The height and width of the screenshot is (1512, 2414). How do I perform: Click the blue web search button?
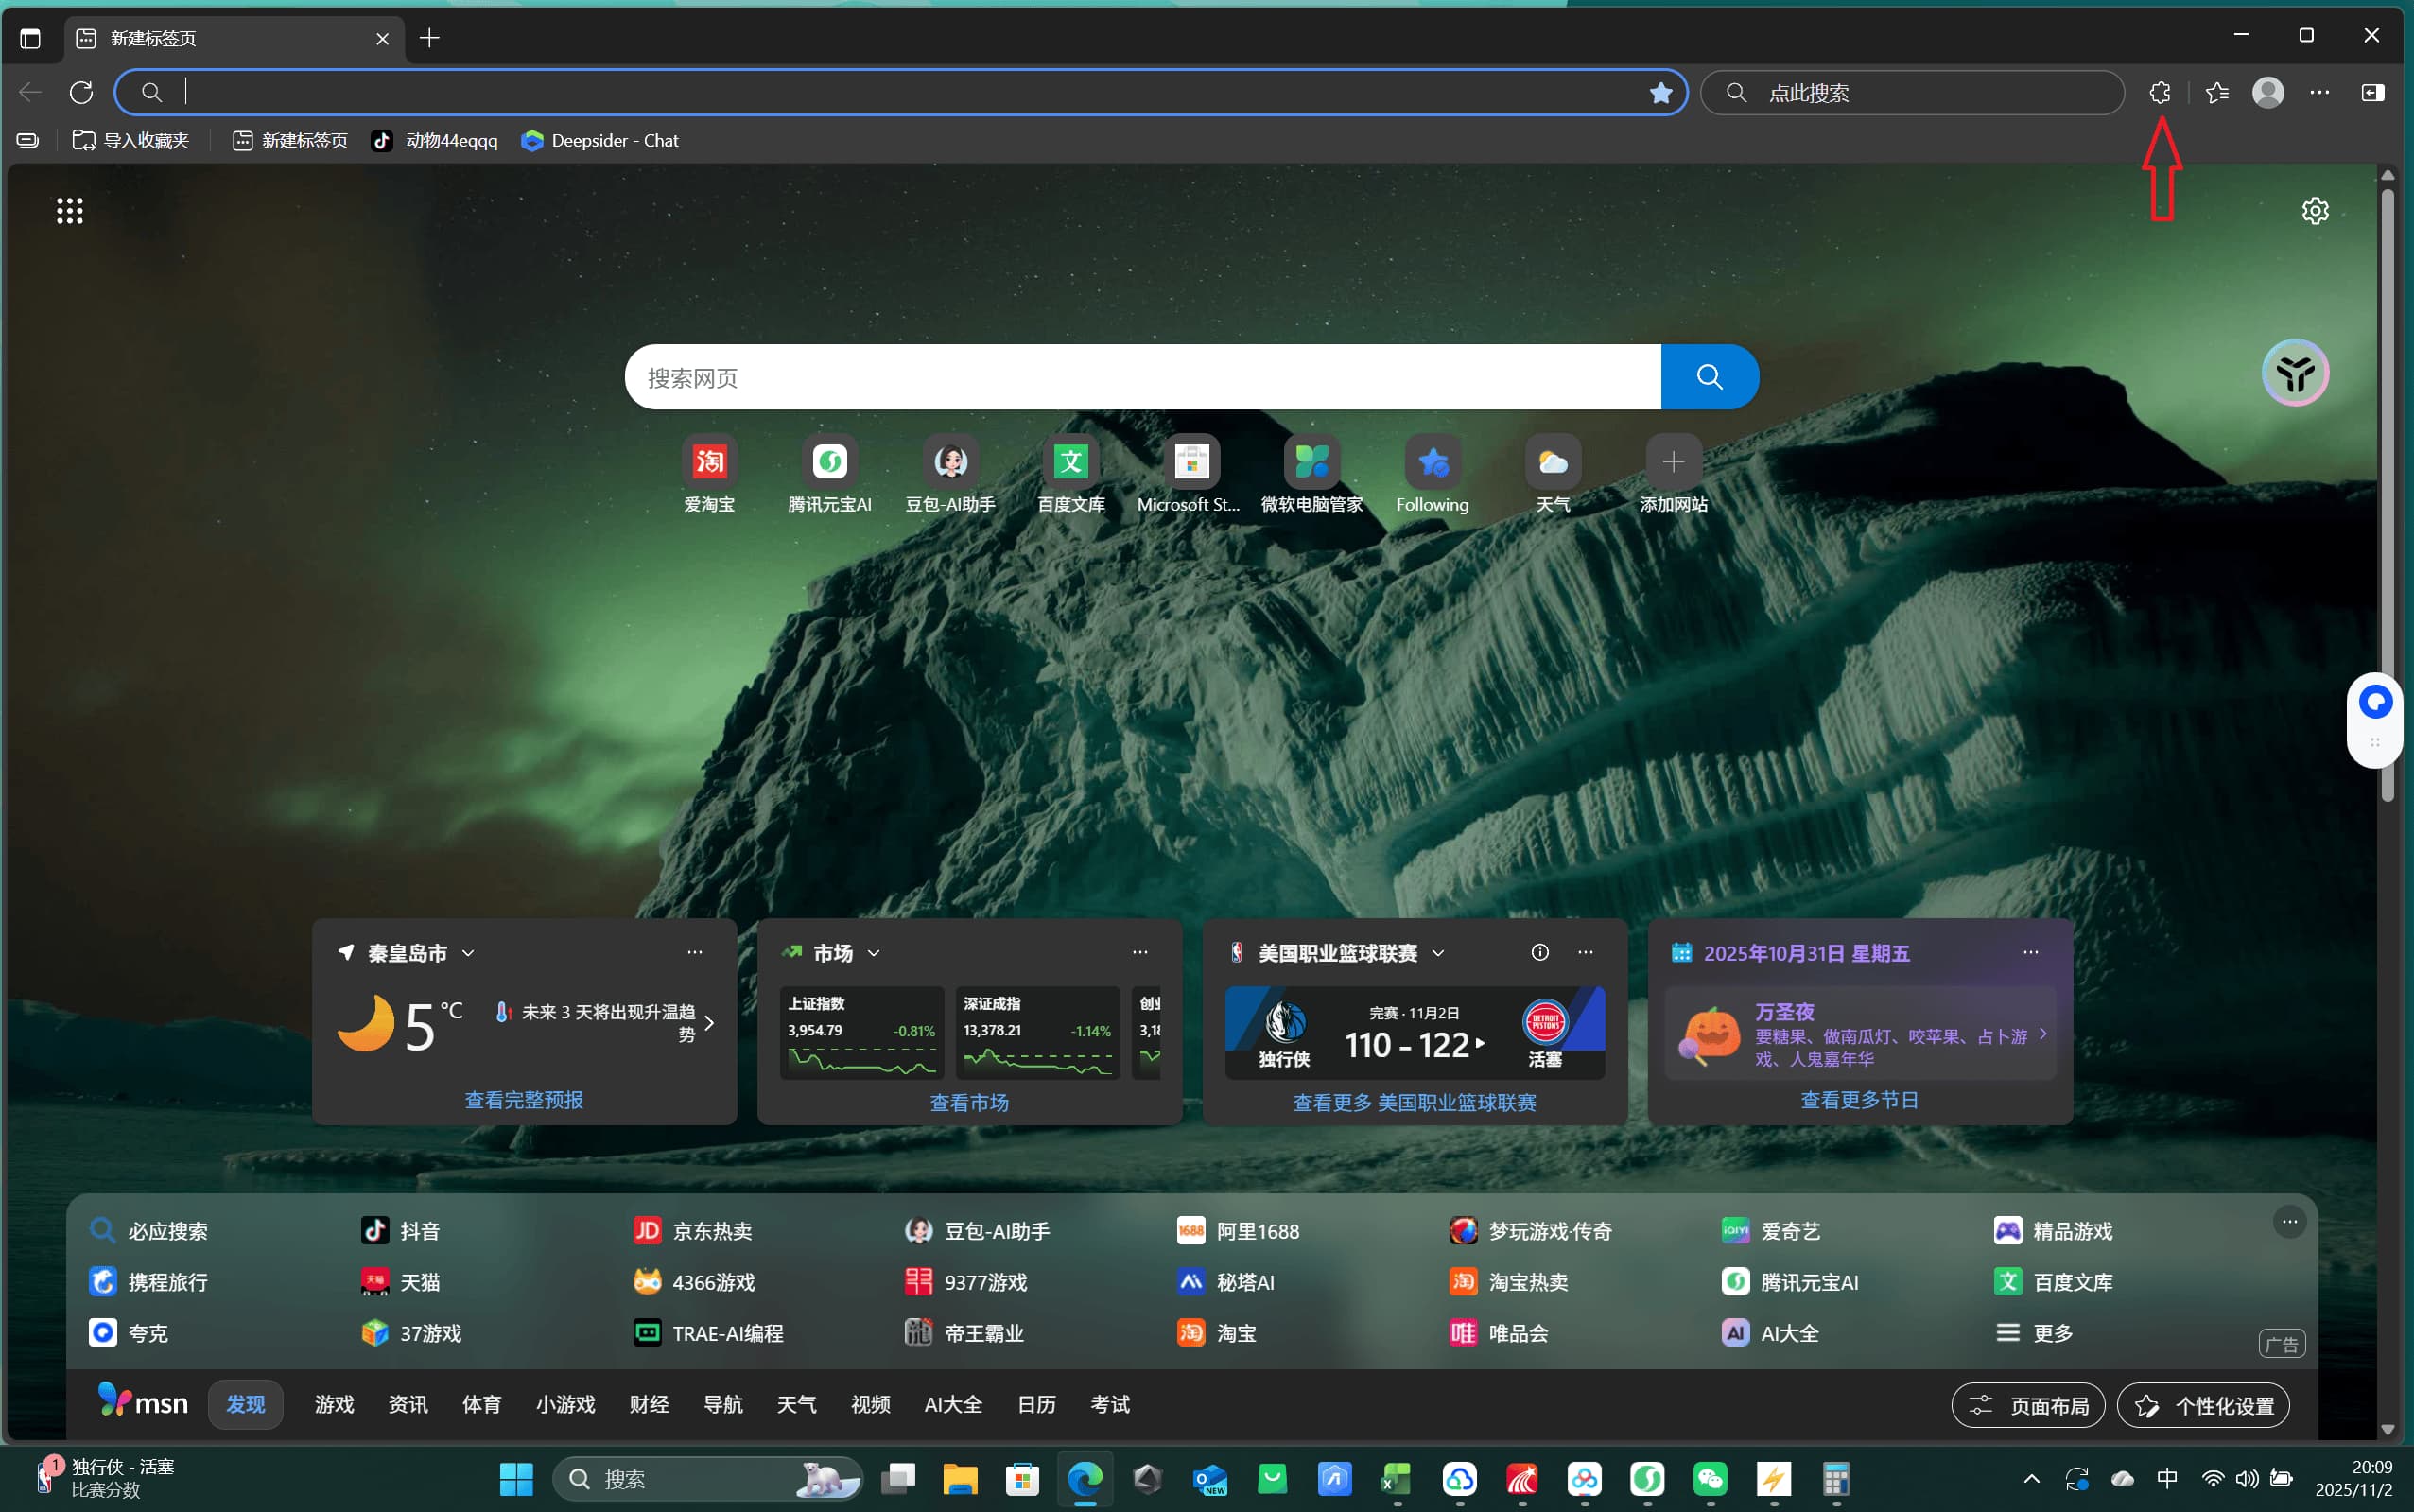(1709, 377)
